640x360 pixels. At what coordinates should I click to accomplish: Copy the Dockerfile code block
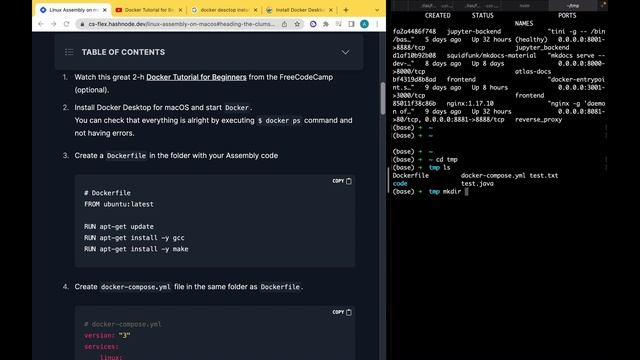pos(342,181)
